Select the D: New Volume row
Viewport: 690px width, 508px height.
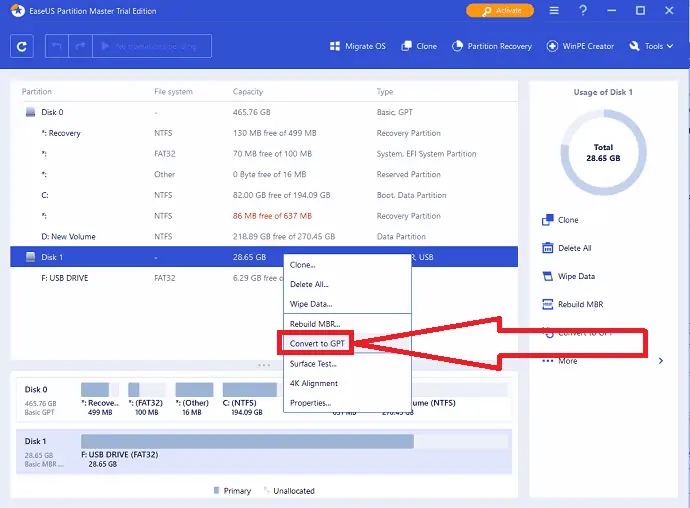click(264, 236)
